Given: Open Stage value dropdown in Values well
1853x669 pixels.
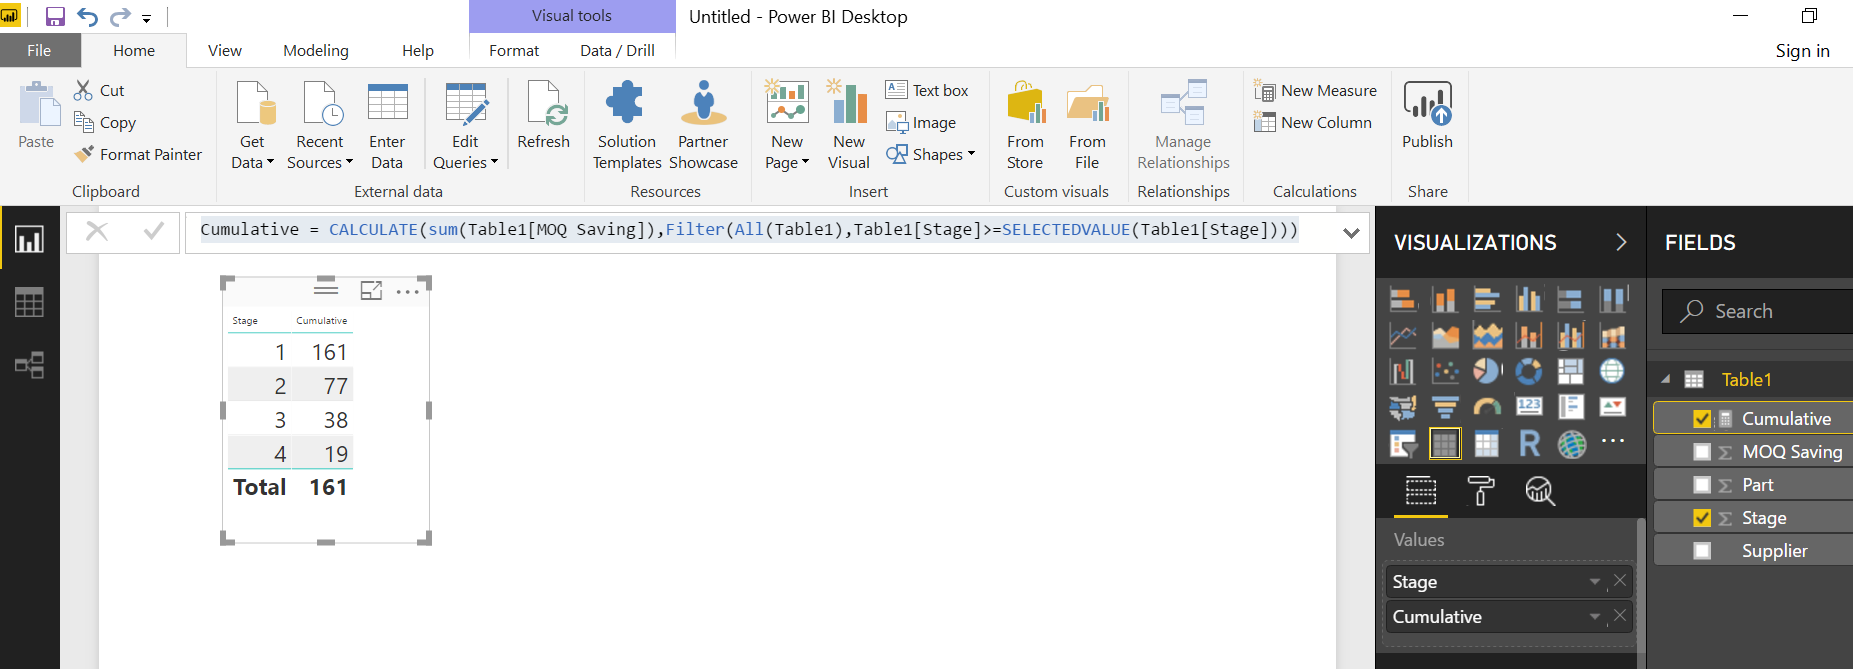Looking at the screenshot, I should [1595, 582].
